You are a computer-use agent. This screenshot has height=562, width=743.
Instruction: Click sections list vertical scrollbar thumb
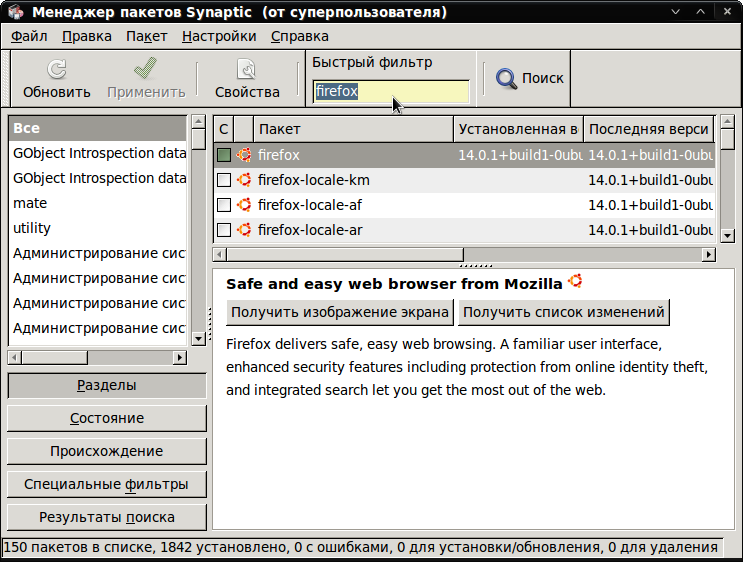click(x=199, y=139)
